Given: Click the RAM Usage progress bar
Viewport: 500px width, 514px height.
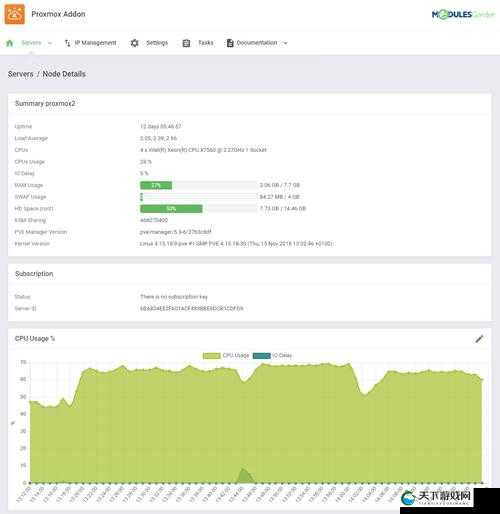Looking at the screenshot, I should 199,185.
